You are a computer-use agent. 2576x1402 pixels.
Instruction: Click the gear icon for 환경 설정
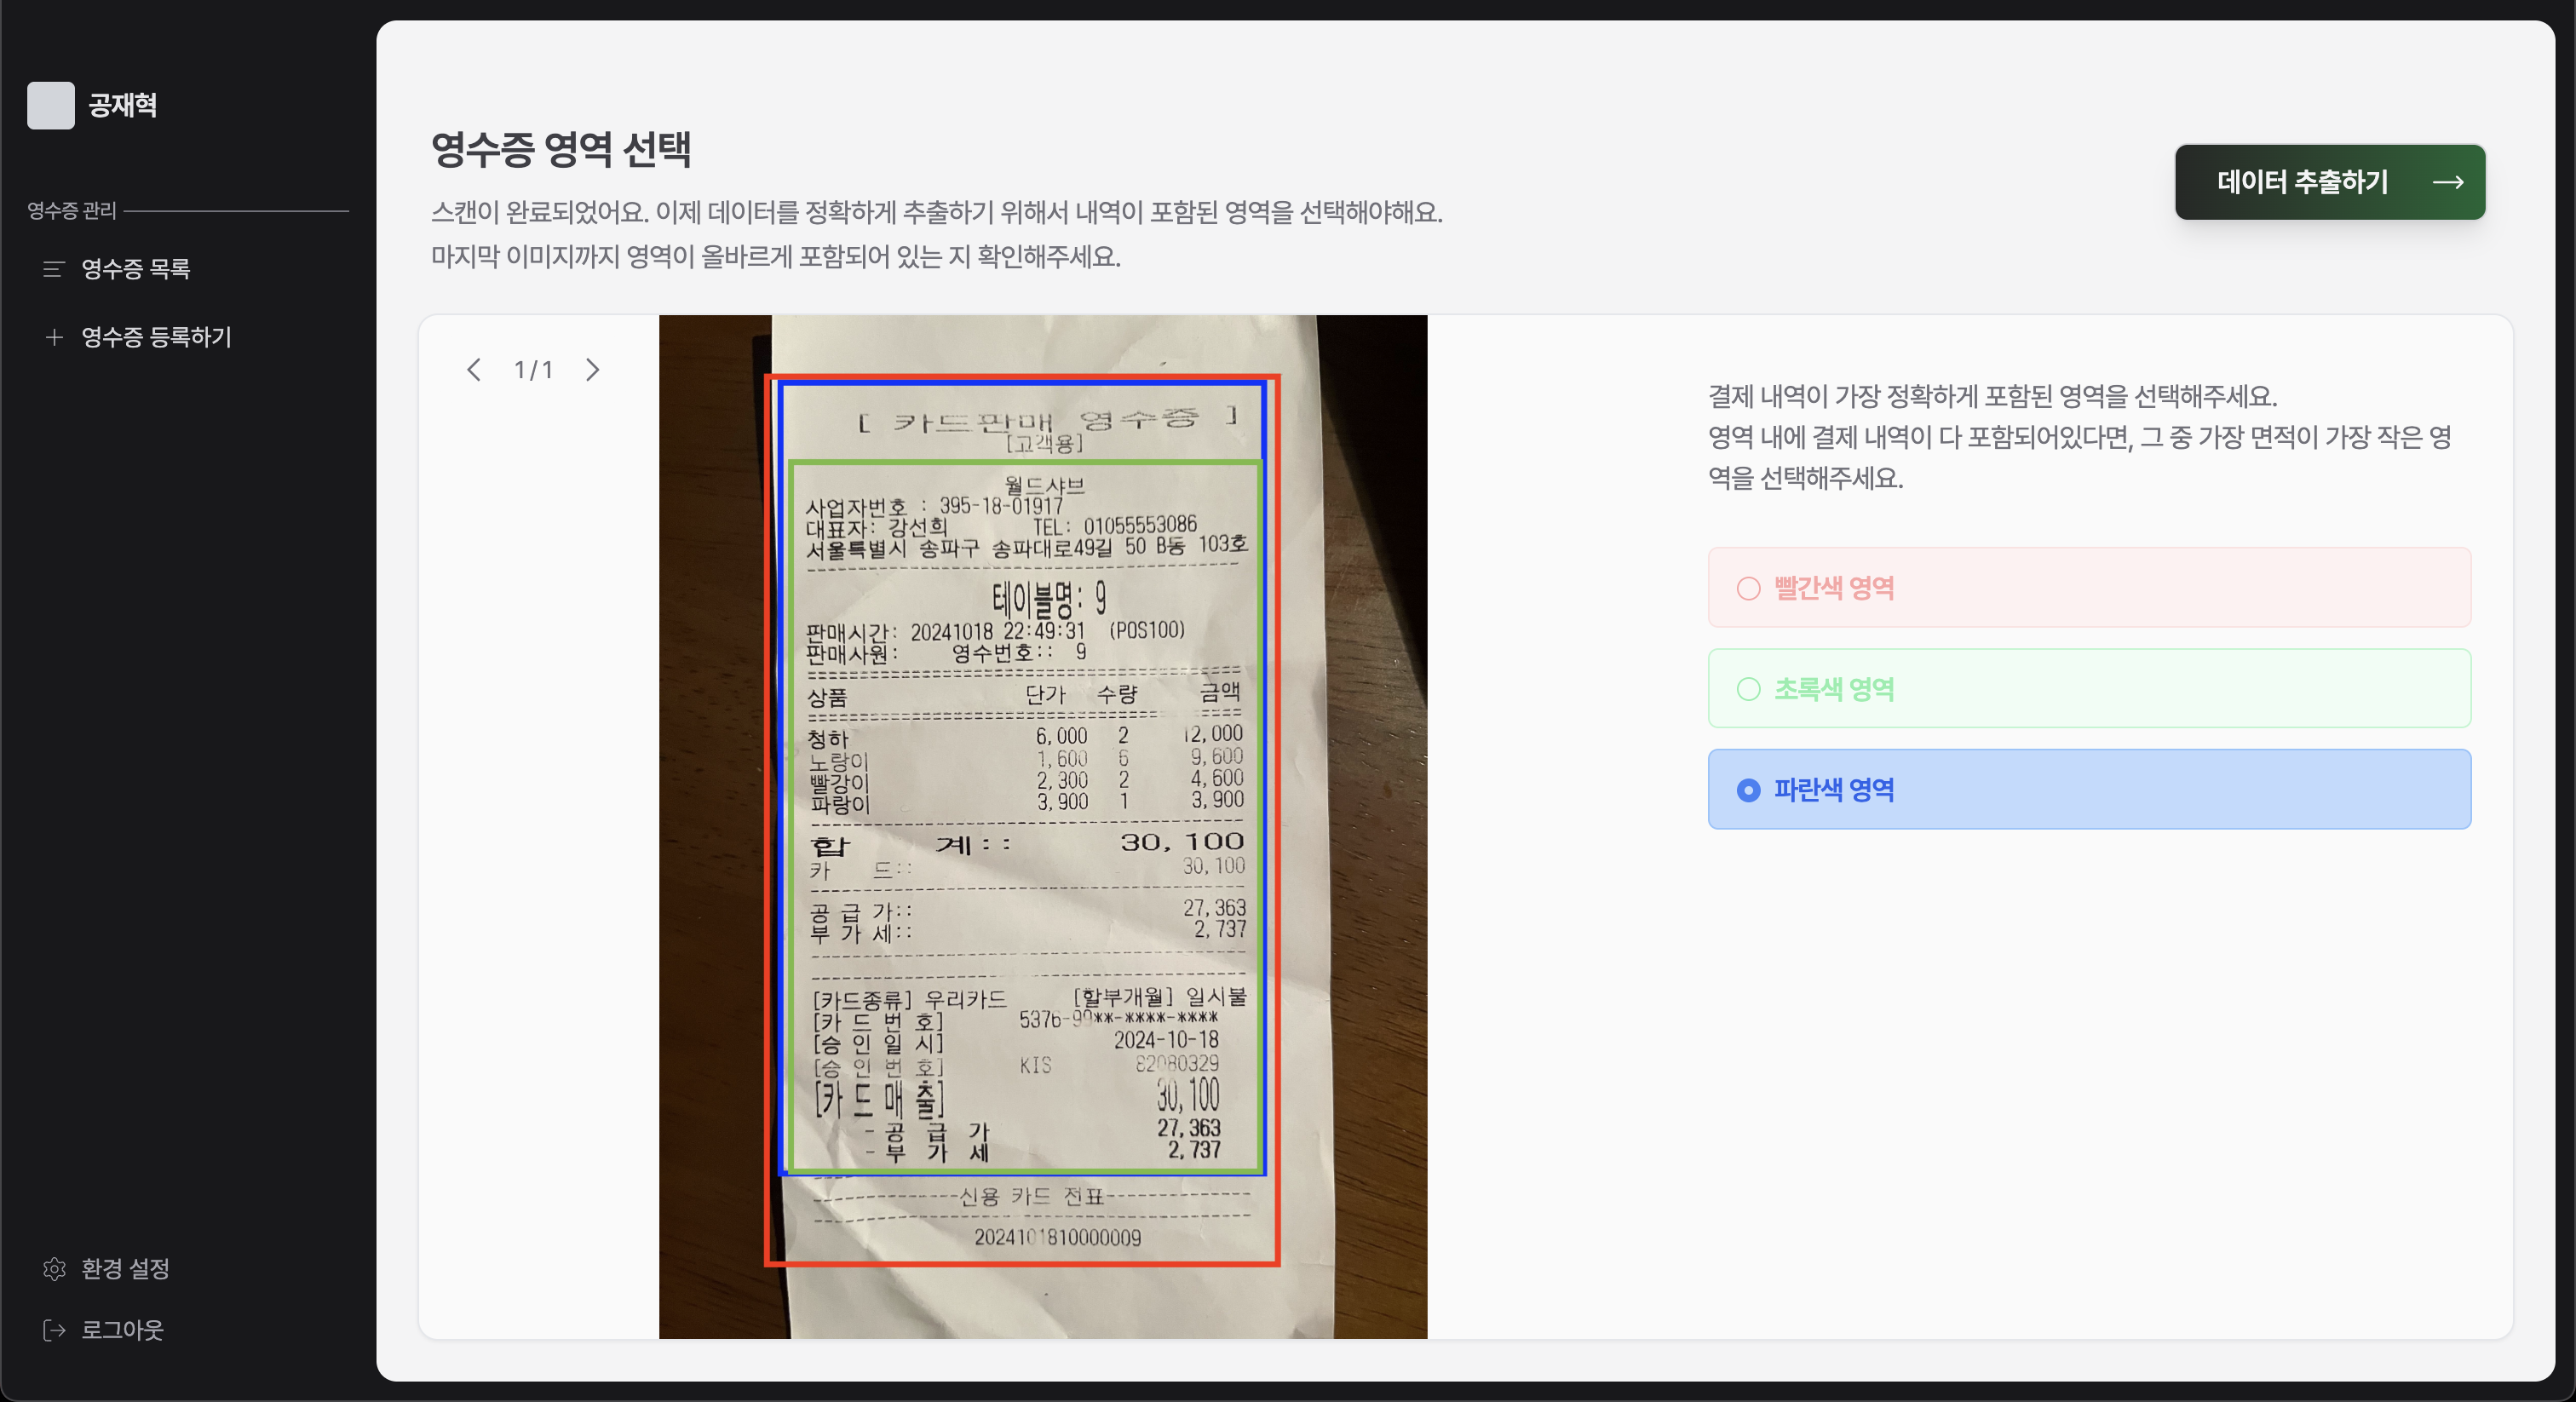(54, 1269)
